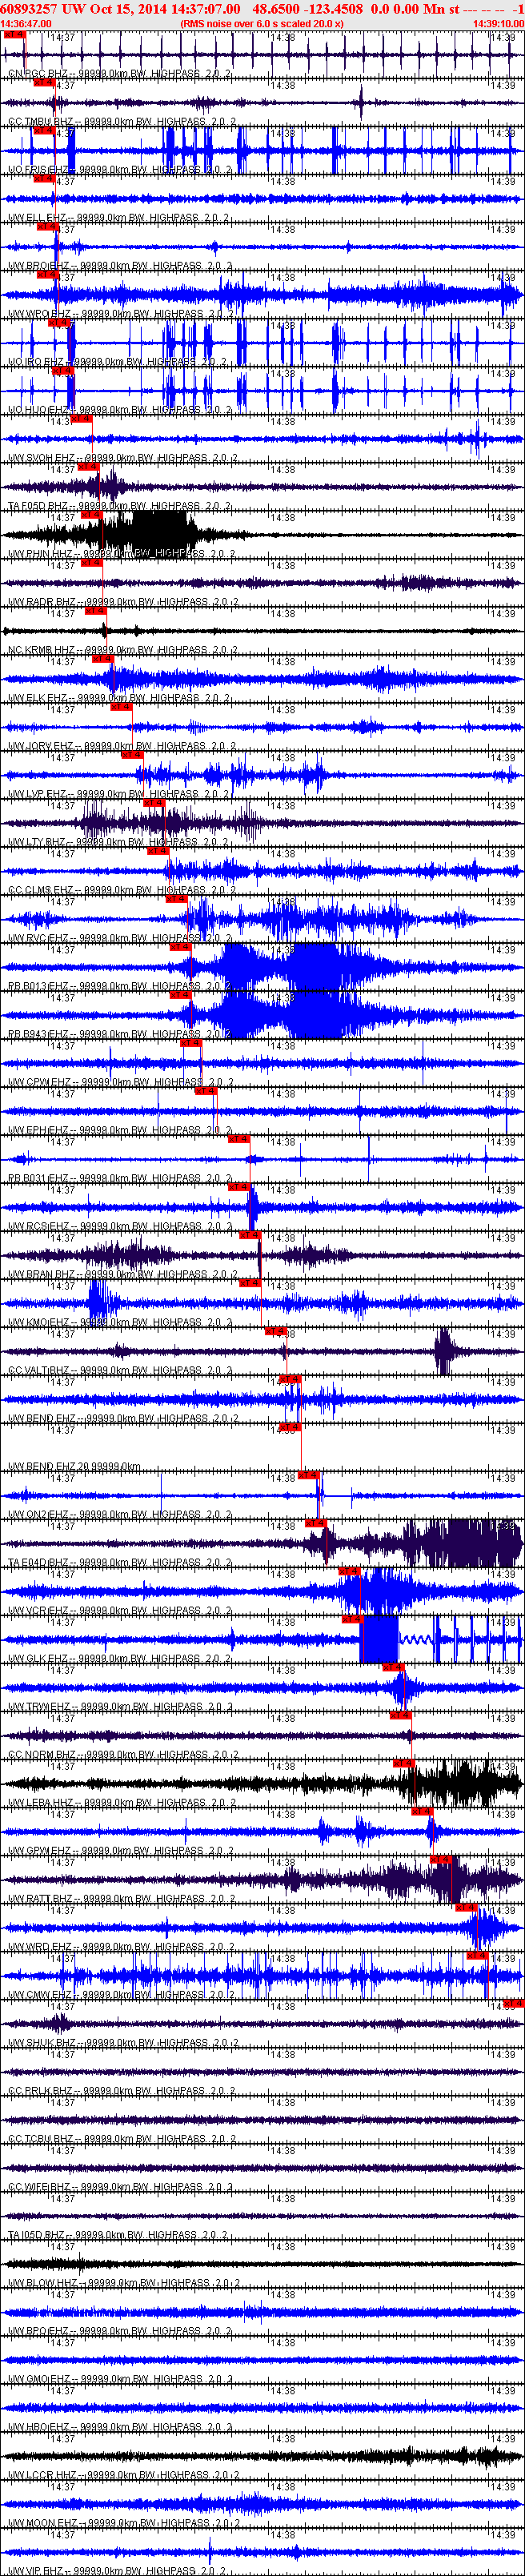Select the UW.KMO EHZ station label
Viewport: 525px width, 2576px height.
(120, 1322)
